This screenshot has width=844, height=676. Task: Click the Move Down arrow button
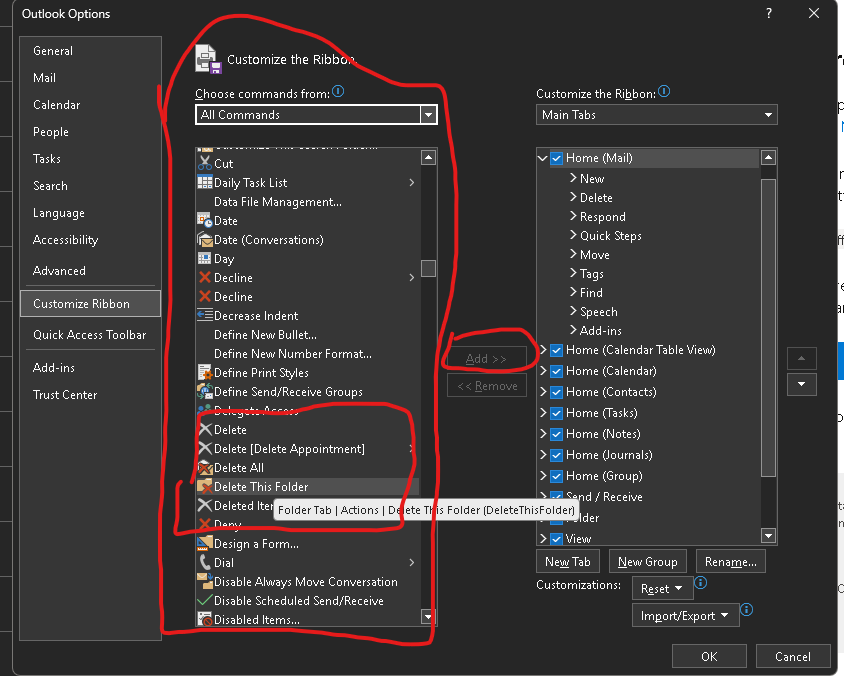click(x=801, y=384)
